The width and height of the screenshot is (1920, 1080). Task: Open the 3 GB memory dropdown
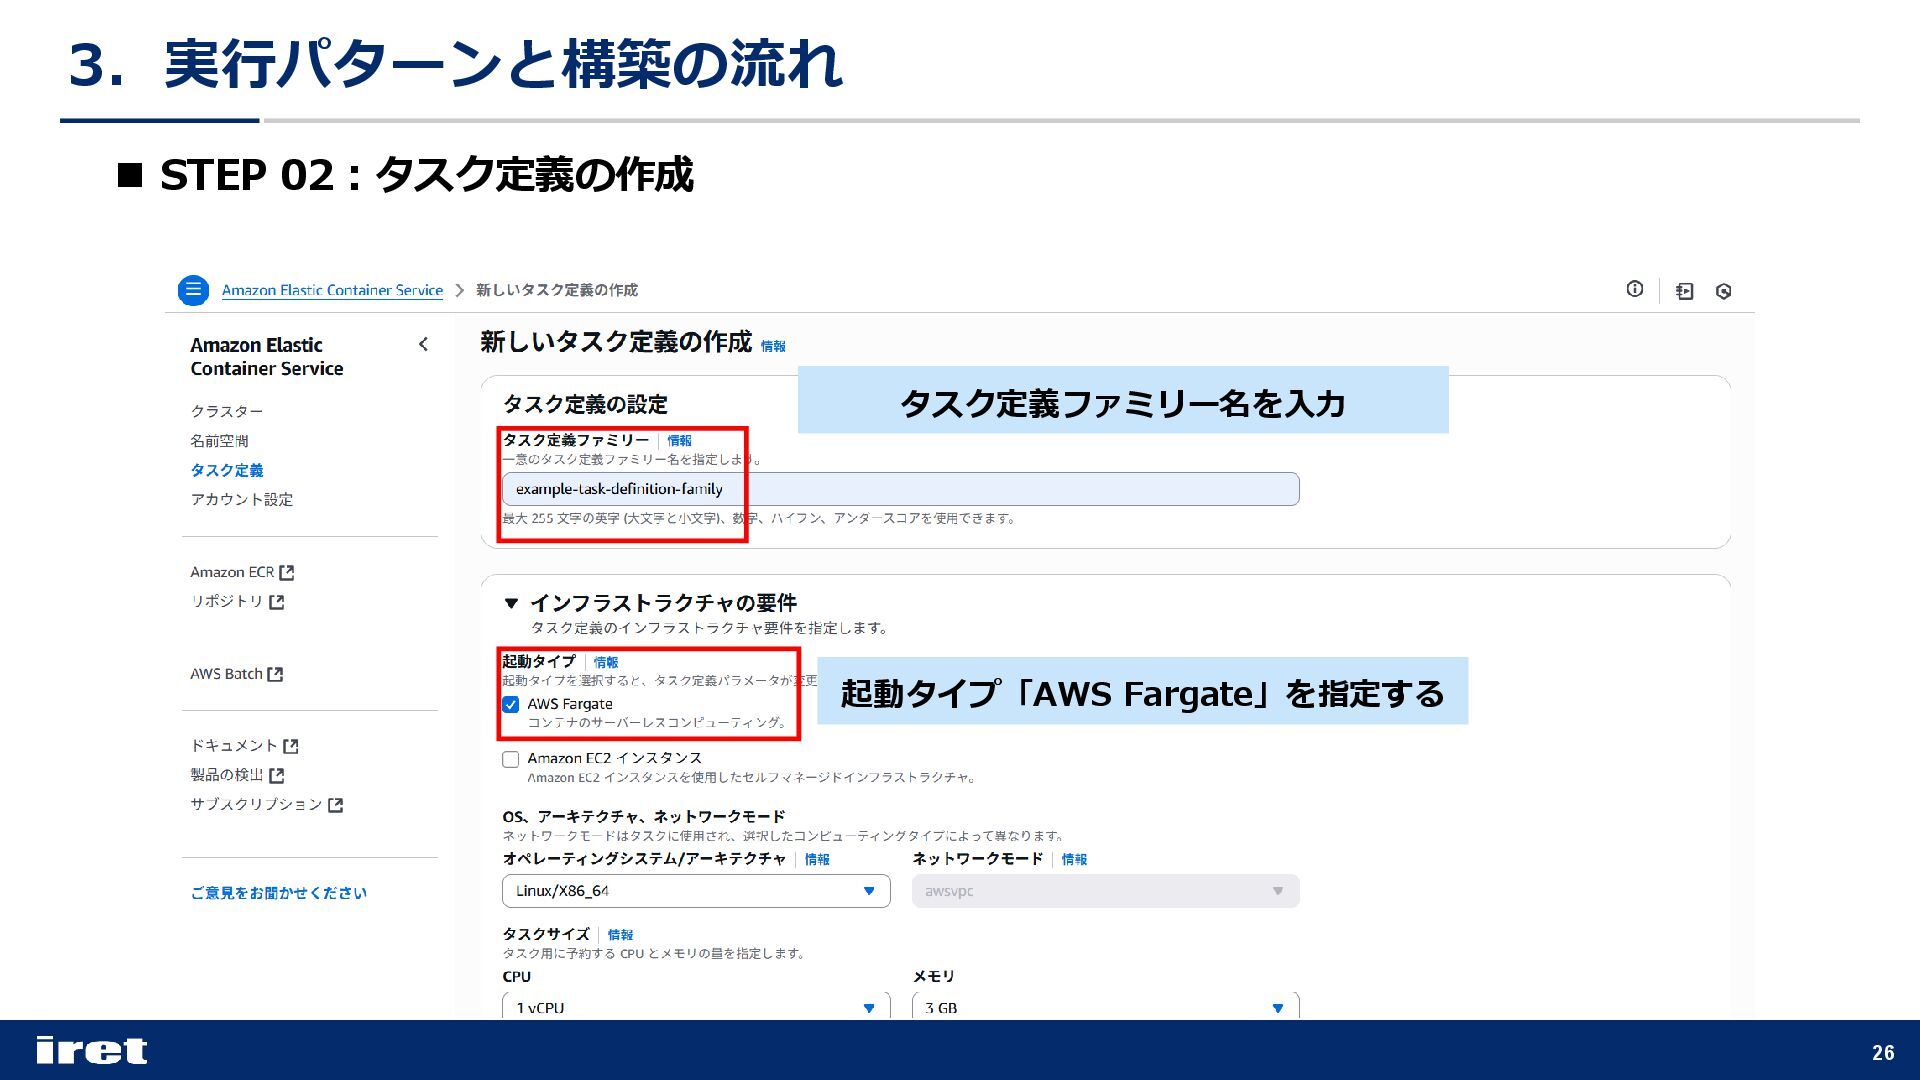coord(1105,1006)
